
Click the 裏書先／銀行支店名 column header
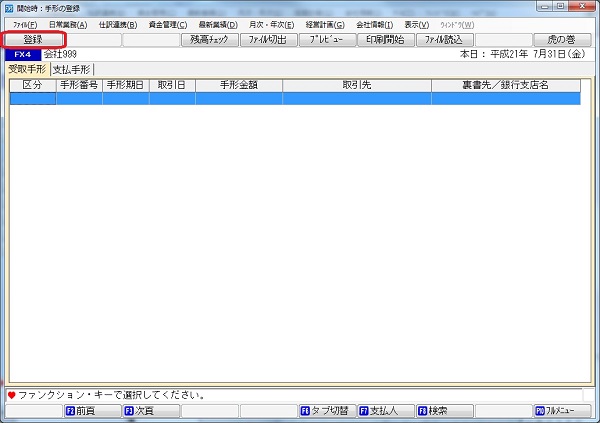pos(506,85)
